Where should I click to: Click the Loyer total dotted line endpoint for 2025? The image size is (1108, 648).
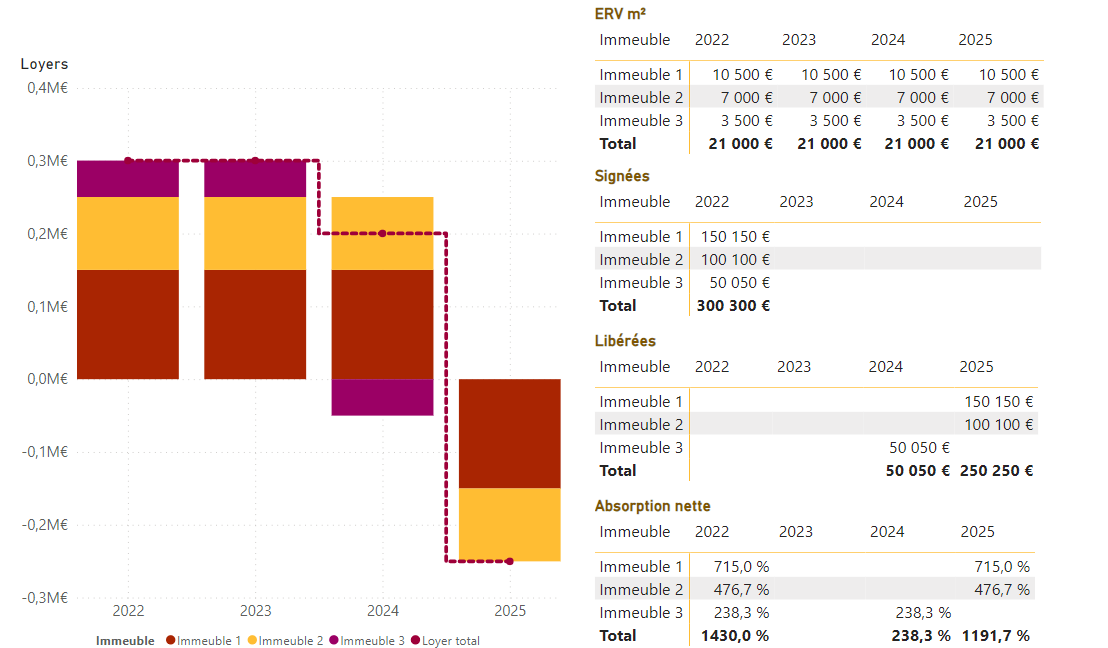[x=510, y=561]
